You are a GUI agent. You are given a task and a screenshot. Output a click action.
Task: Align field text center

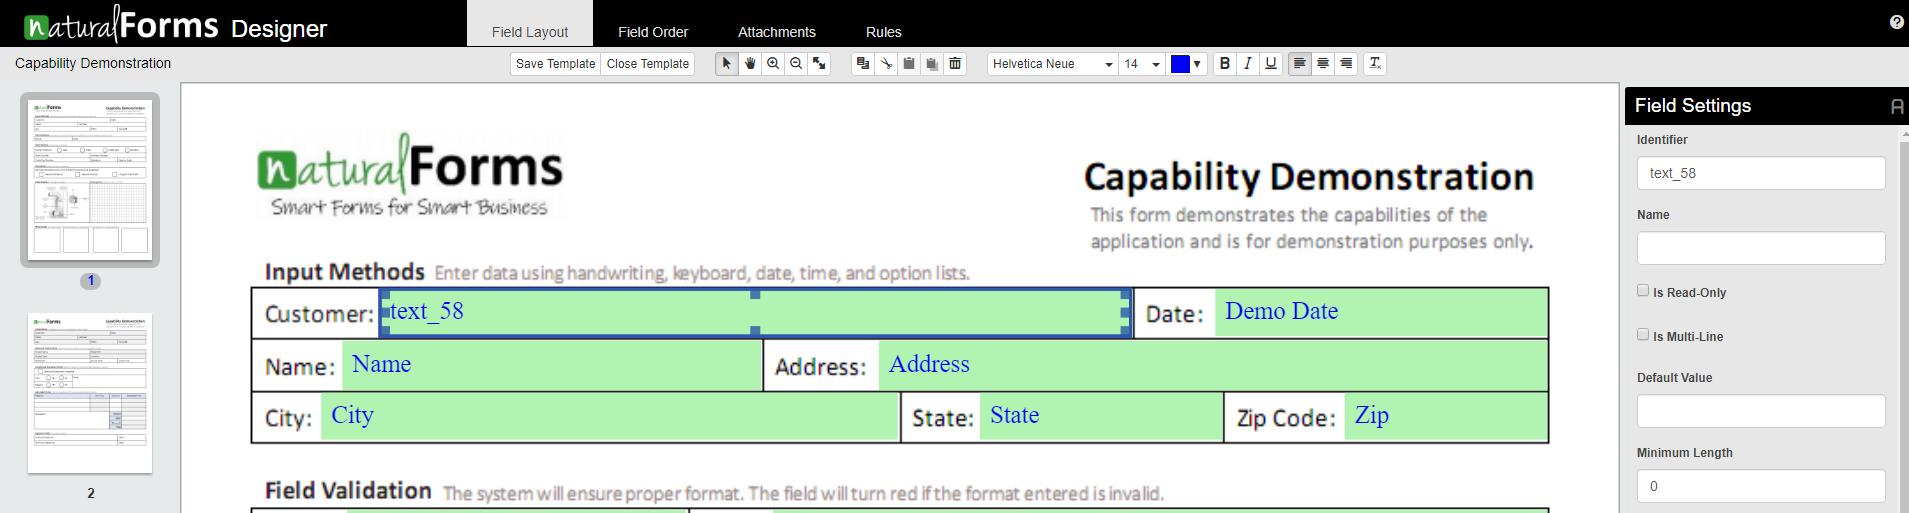coord(1323,63)
